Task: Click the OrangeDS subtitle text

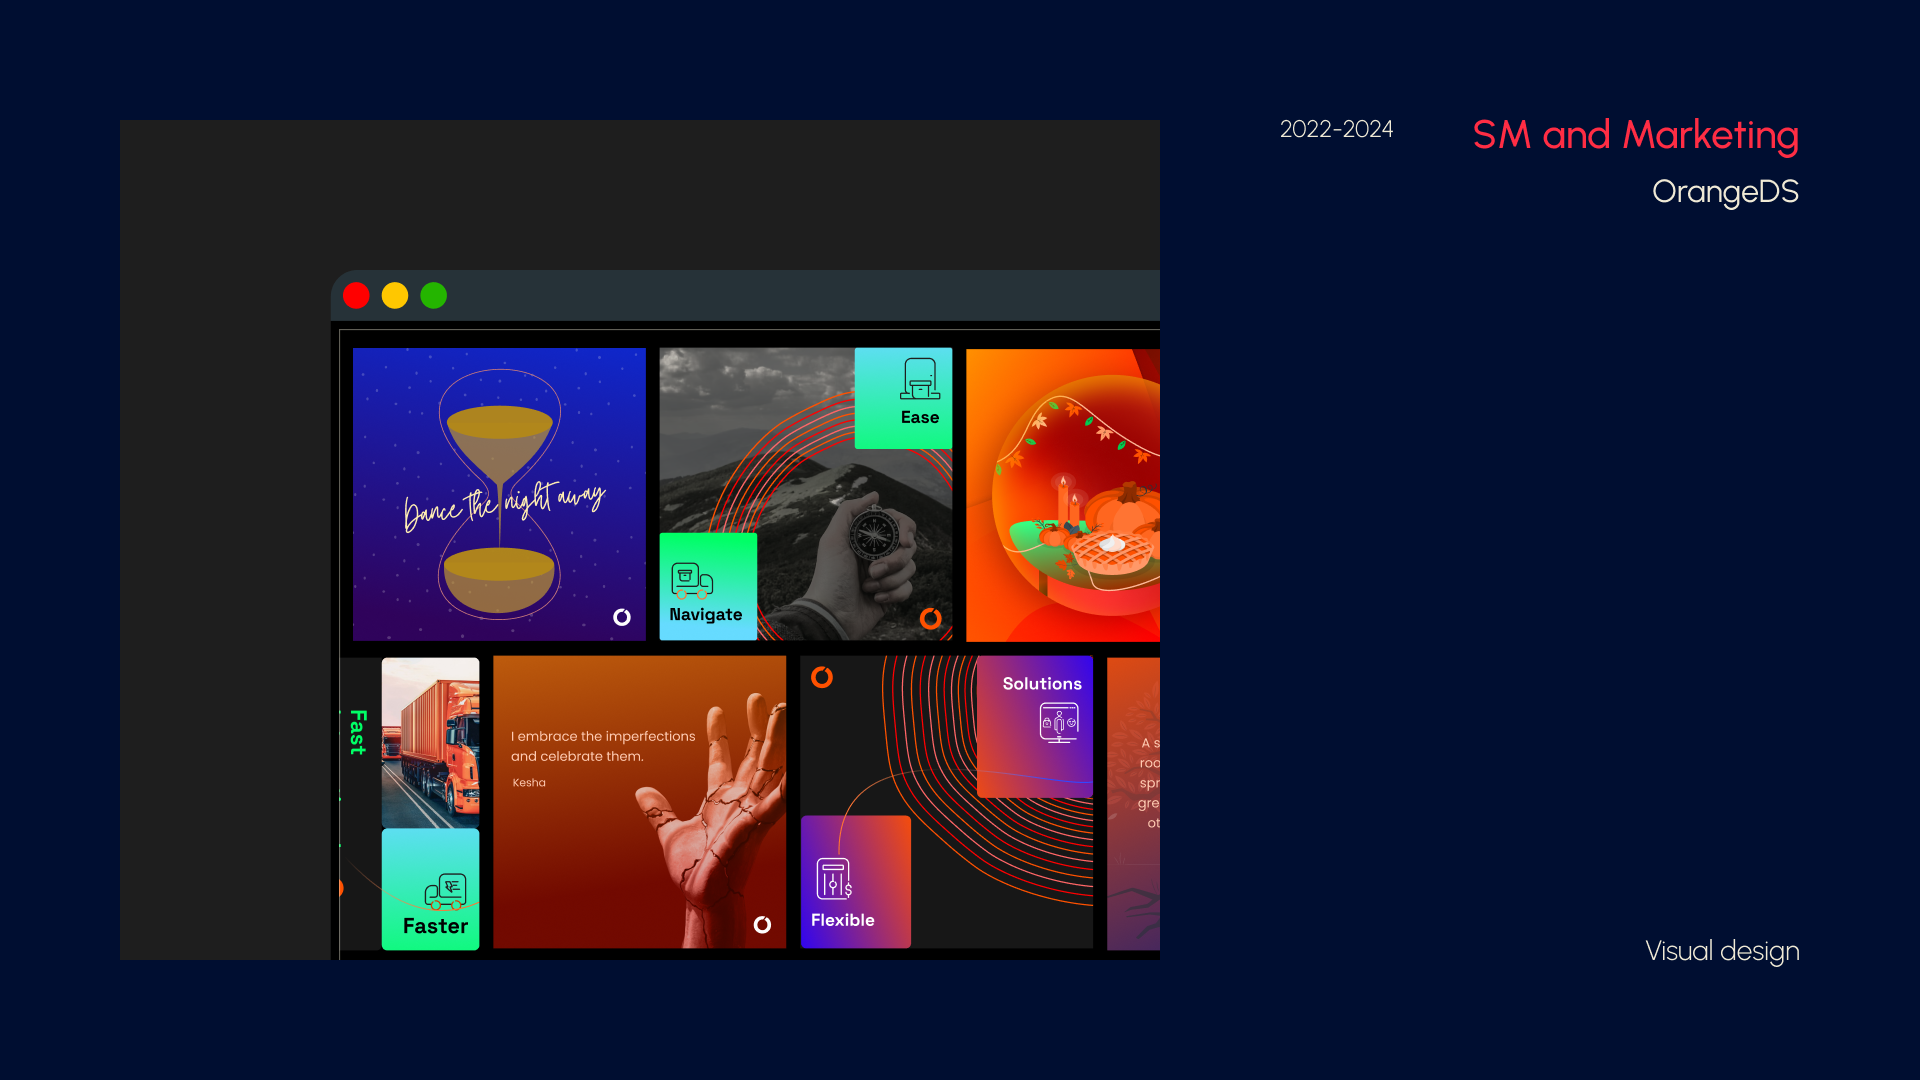Action: coord(1725,192)
